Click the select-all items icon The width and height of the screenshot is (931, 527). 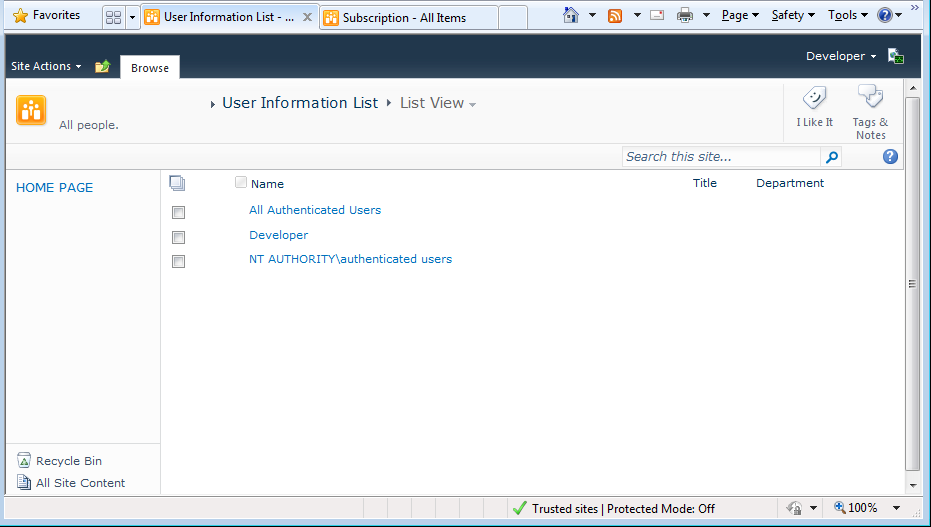click(x=177, y=183)
